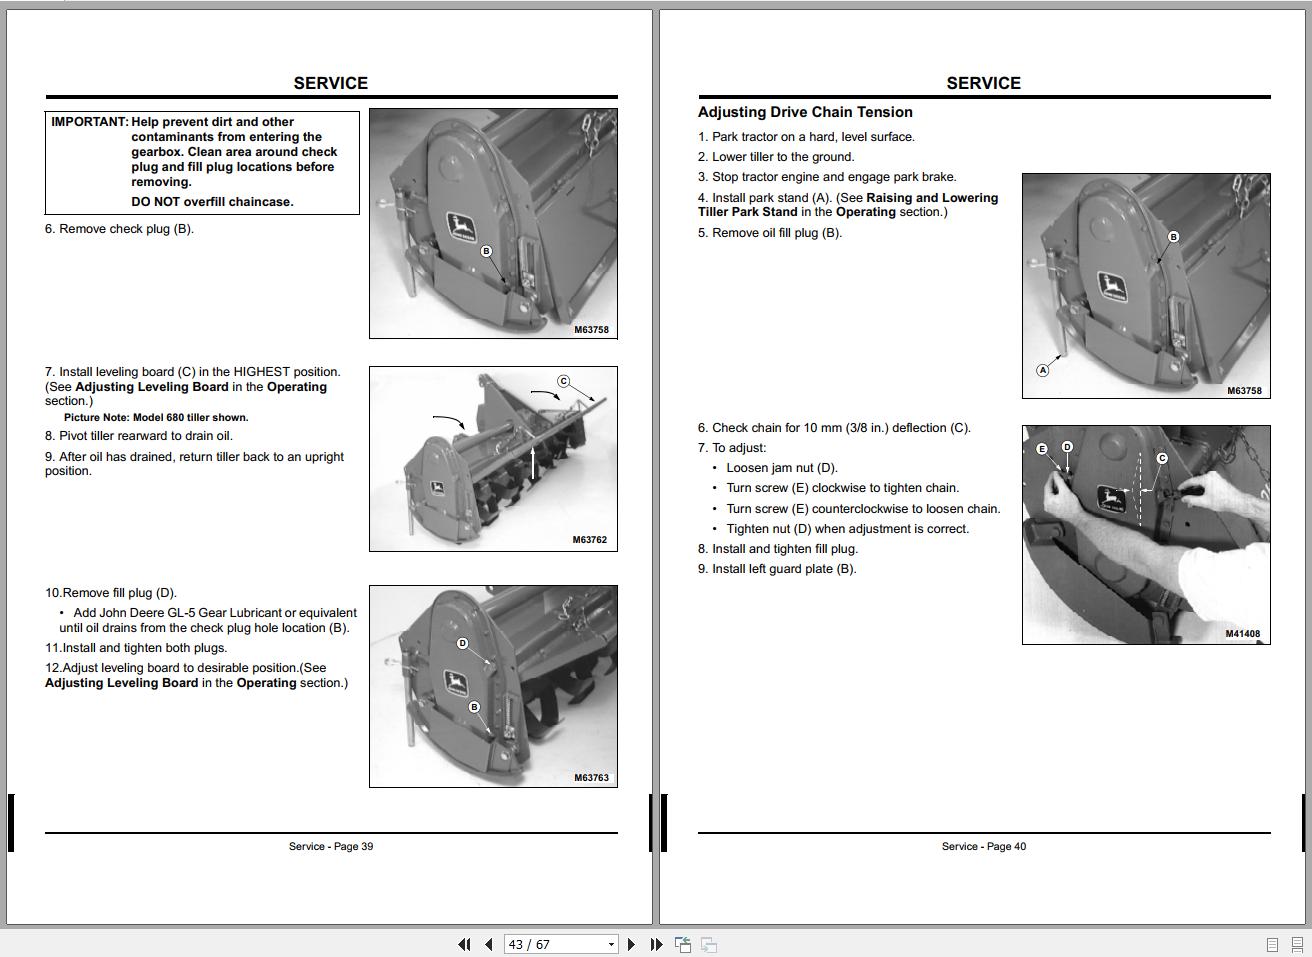The height and width of the screenshot is (957, 1312).
Task: Open the page number dropdown arrow
Action: tap(611, 944)
